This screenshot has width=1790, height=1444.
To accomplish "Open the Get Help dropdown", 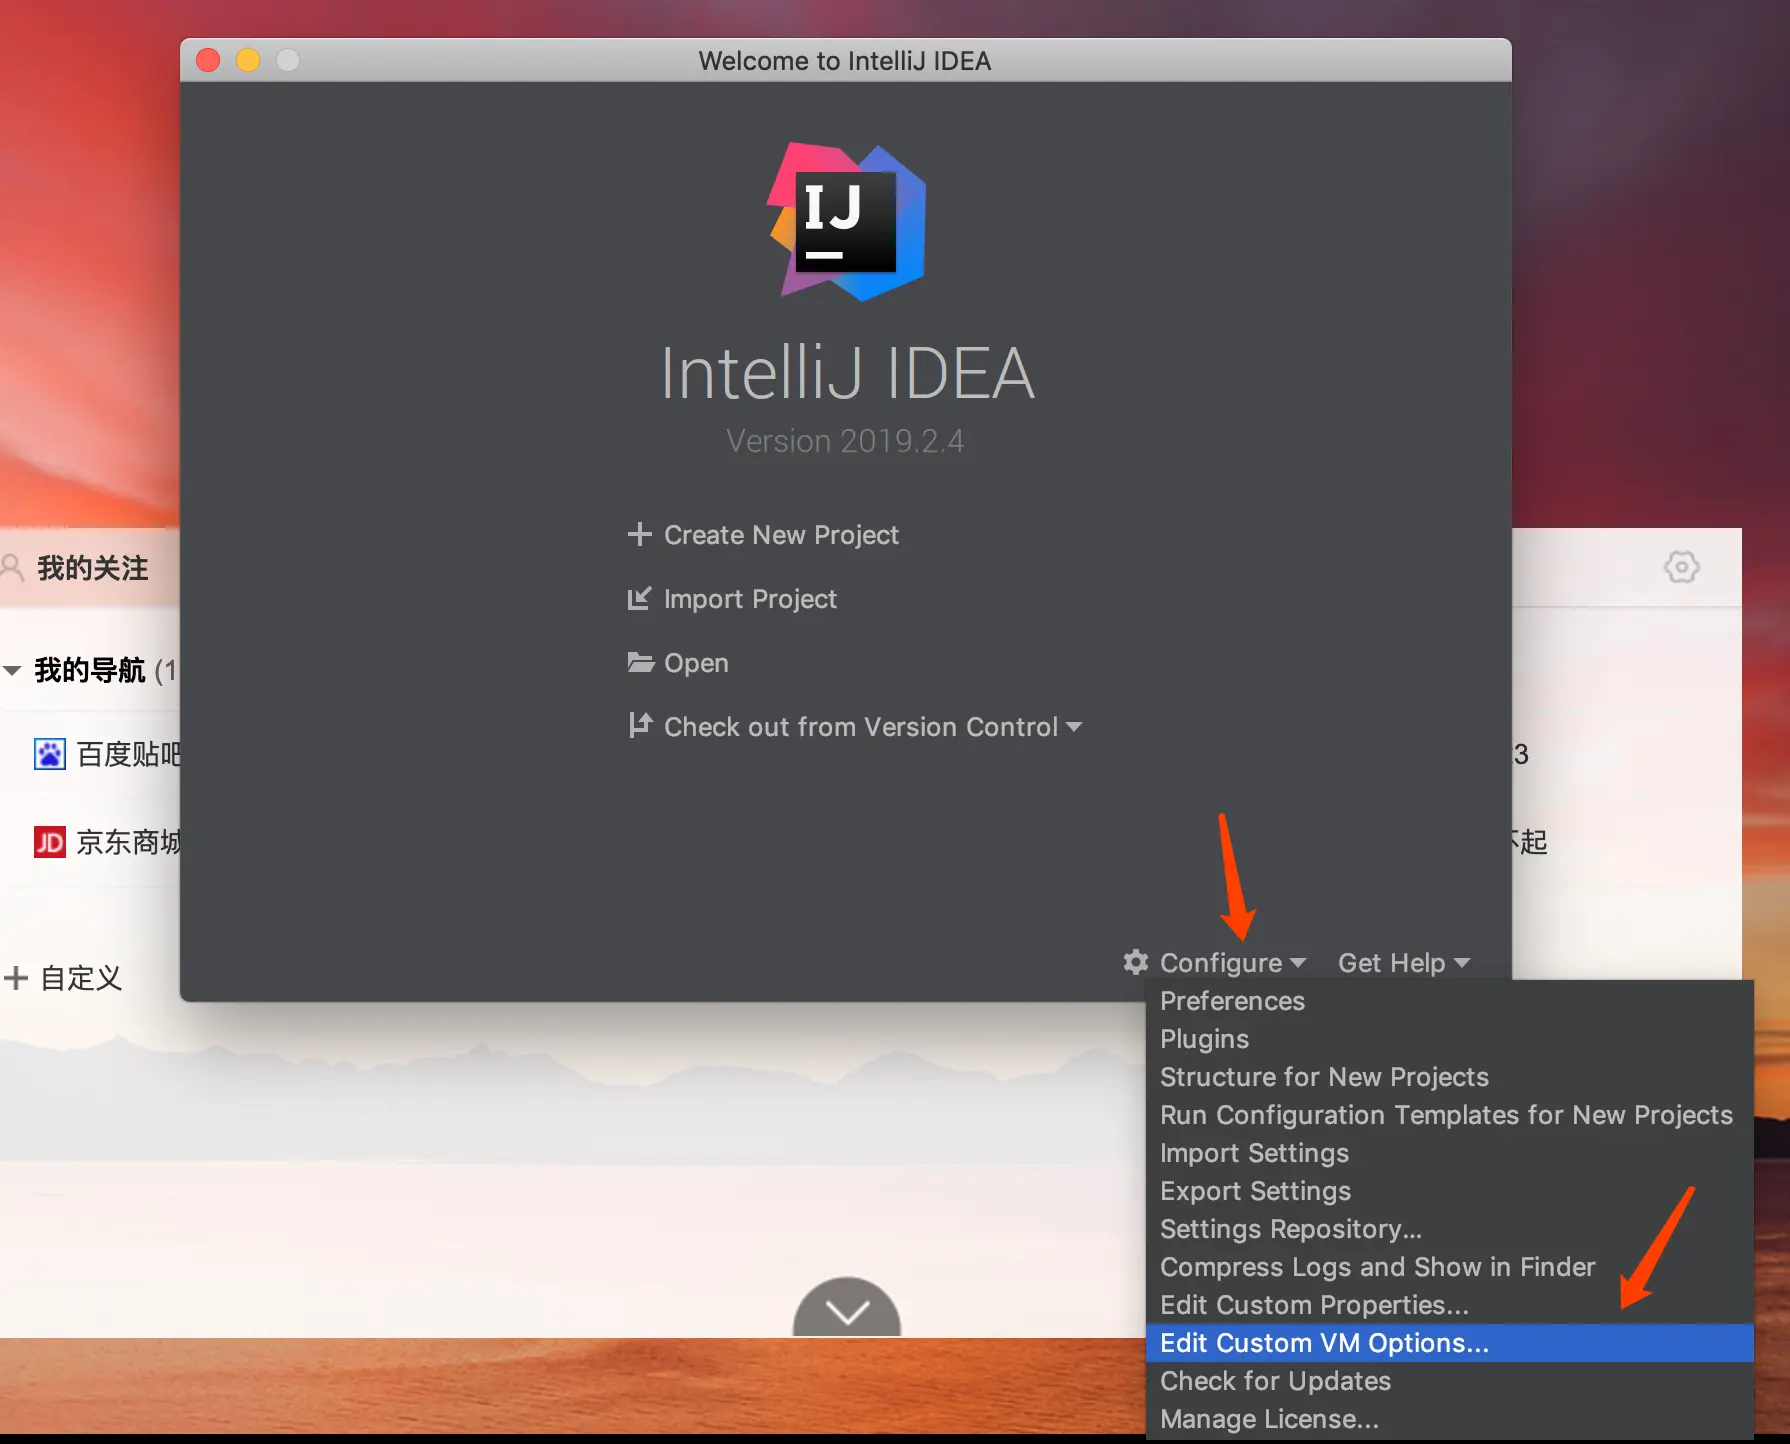I will point(1404,962).
